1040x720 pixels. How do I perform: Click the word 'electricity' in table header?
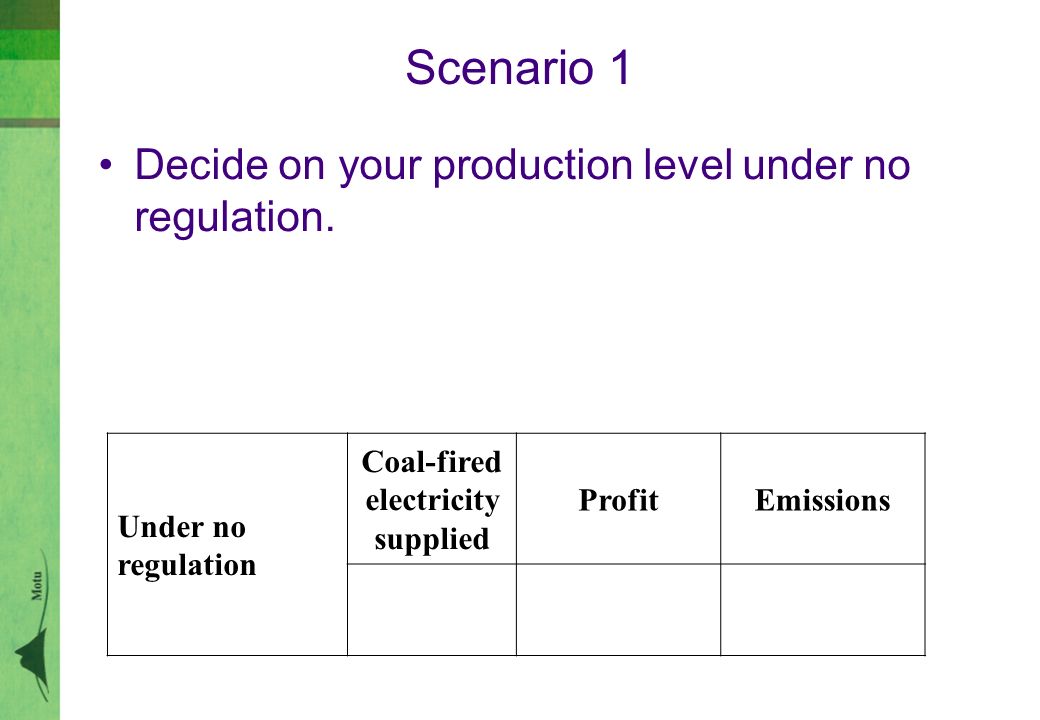point(432,501)
